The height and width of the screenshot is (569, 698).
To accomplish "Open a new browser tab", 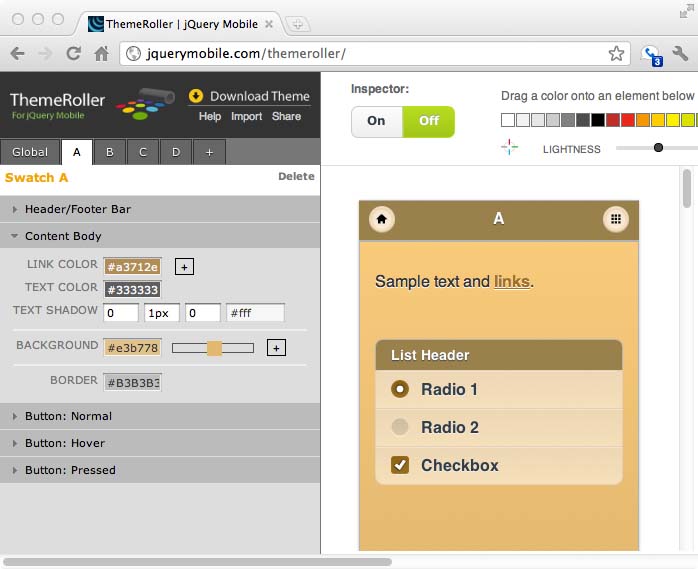I will [297, 24].
